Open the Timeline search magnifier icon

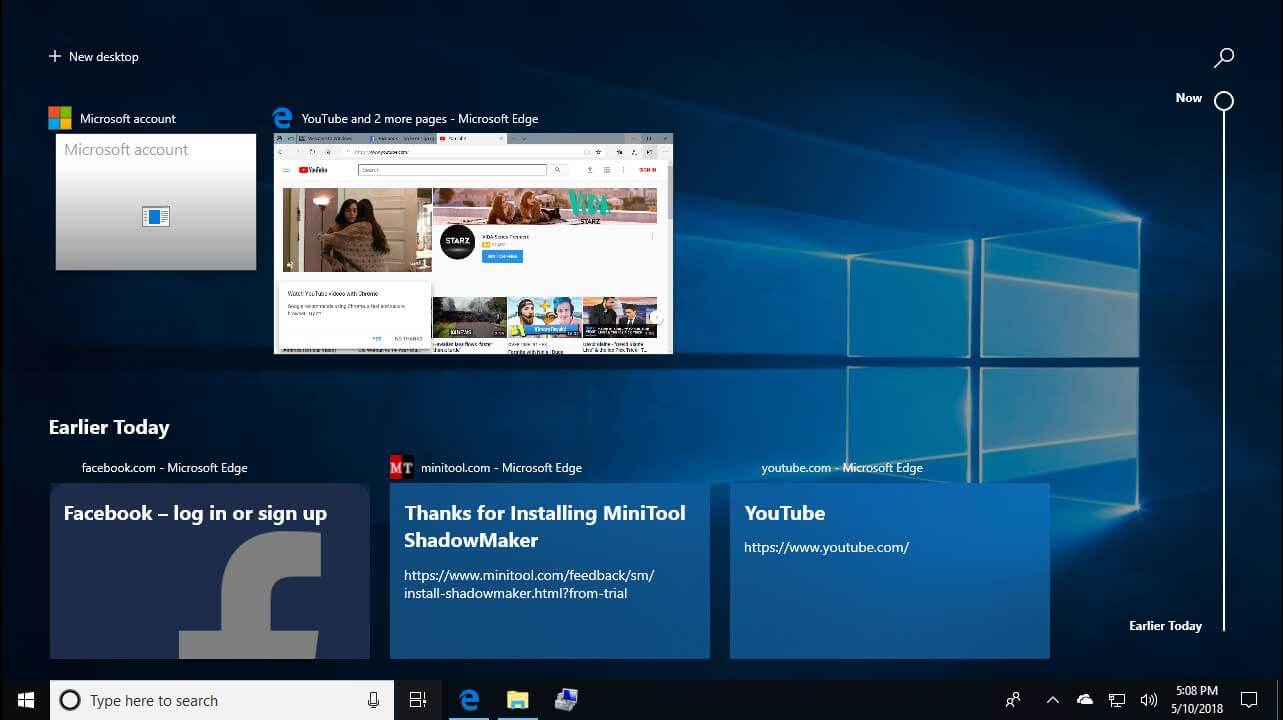(1223, 58)
